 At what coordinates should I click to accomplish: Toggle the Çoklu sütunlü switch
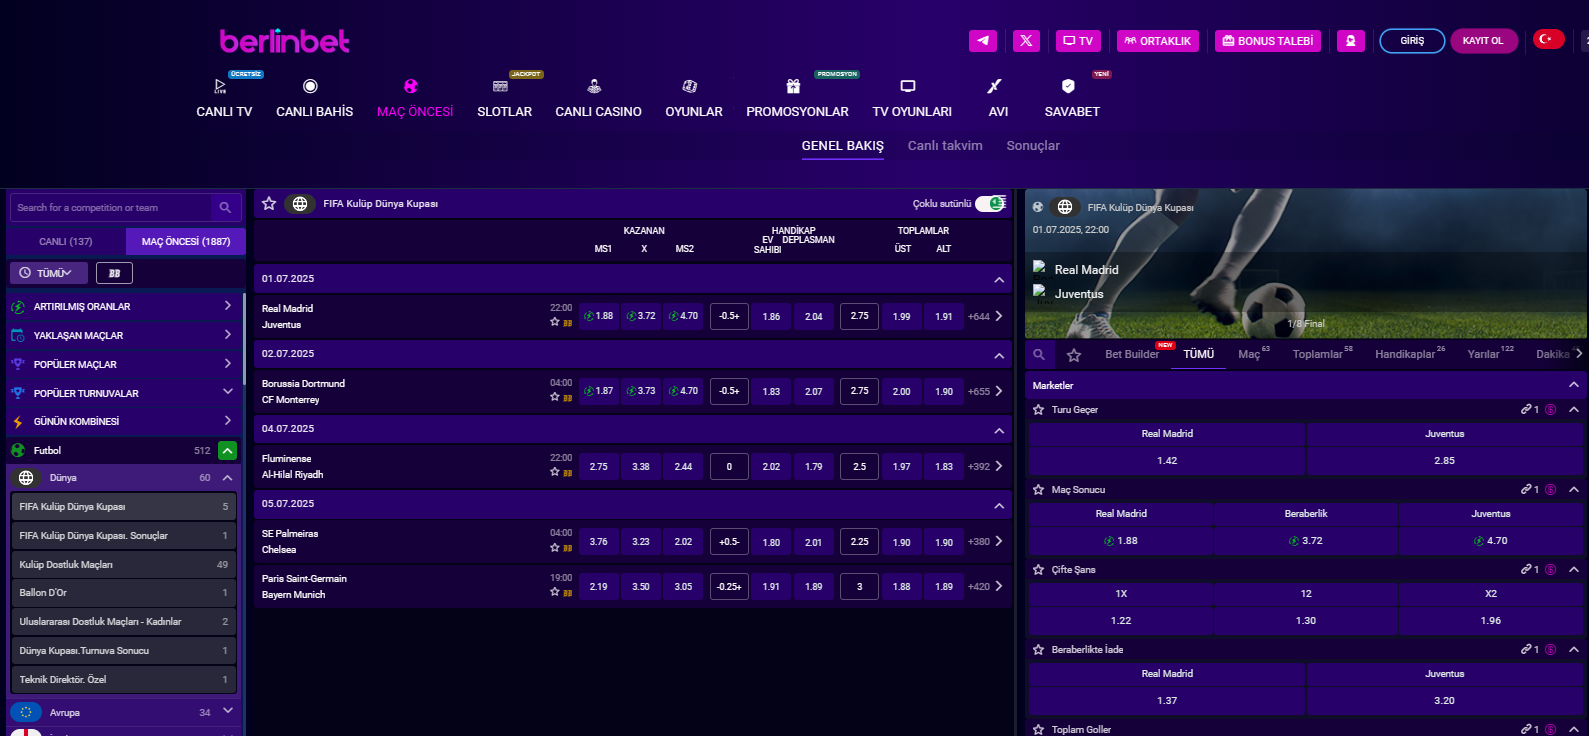click(989, 204)
